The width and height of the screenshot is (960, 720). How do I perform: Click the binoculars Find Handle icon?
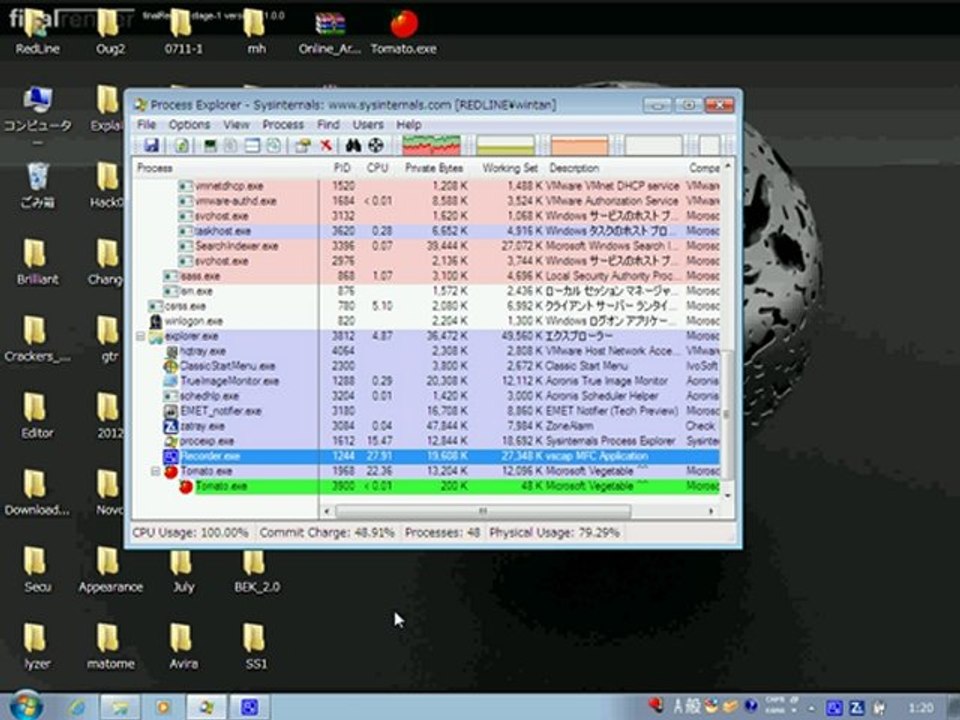coord(353,145)
